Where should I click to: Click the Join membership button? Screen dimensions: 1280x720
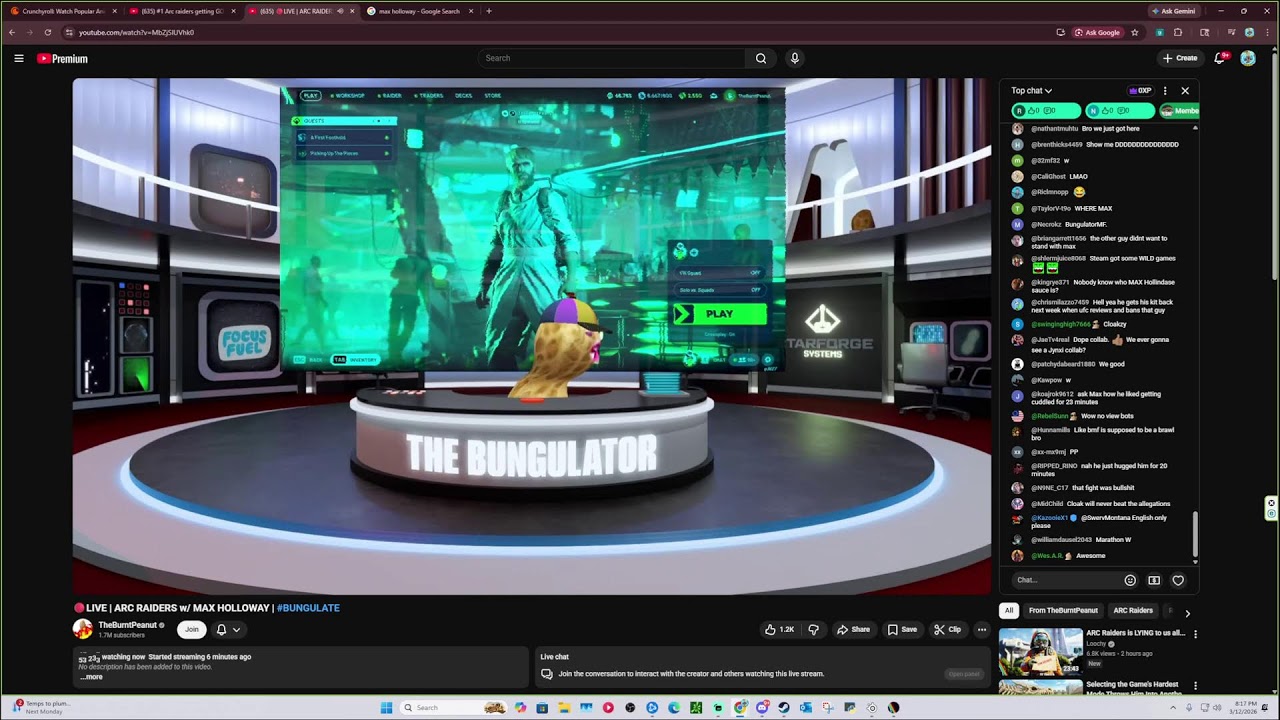pyautogui.click(x=192, y=629)
